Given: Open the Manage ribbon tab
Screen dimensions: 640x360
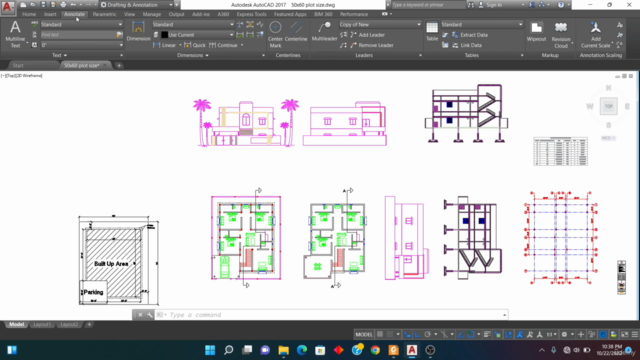Looking at the screenshot, I should pyautogui.click(x=152, y=14).
